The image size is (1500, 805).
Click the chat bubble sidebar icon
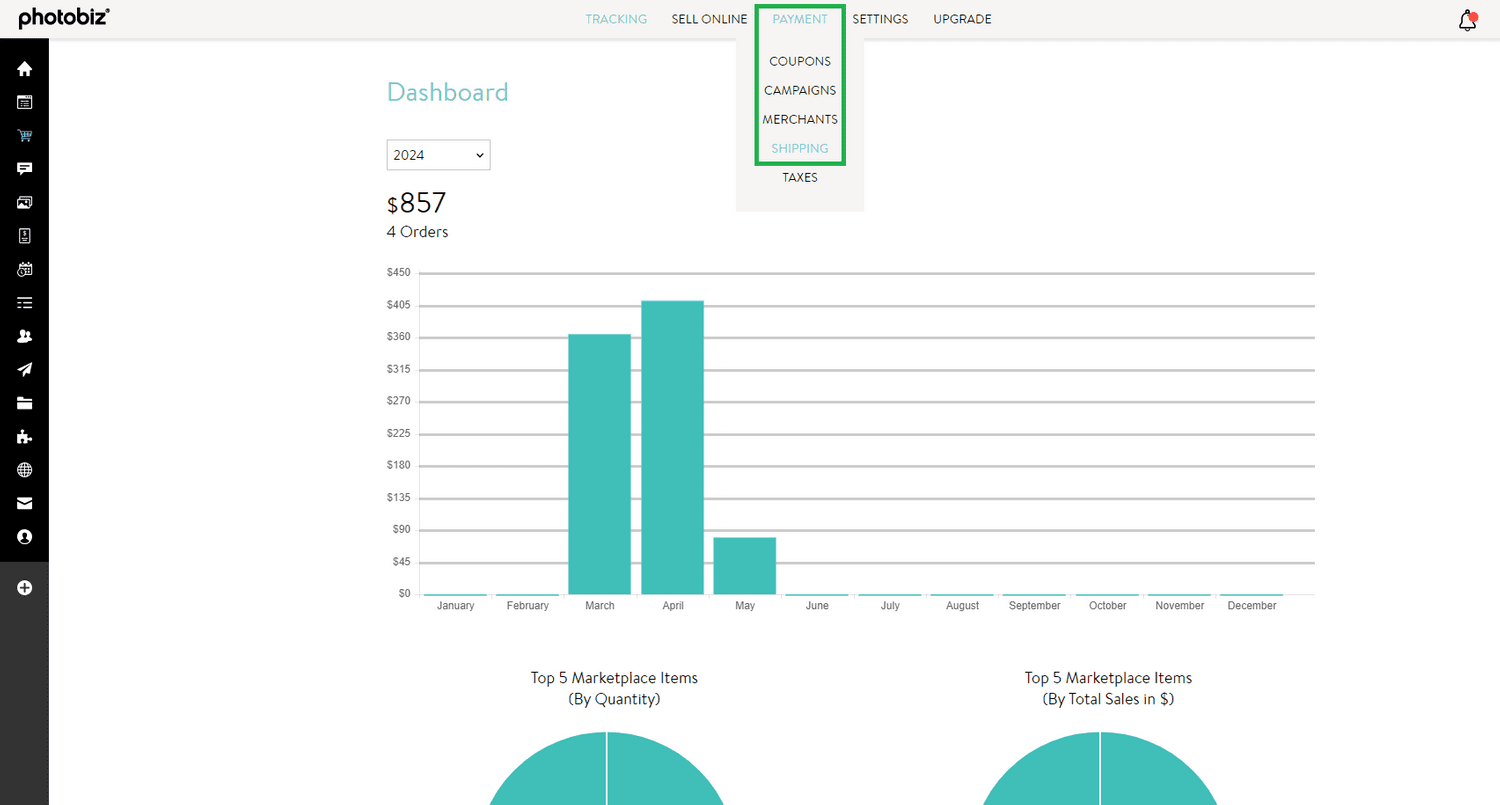pos(25,169)
